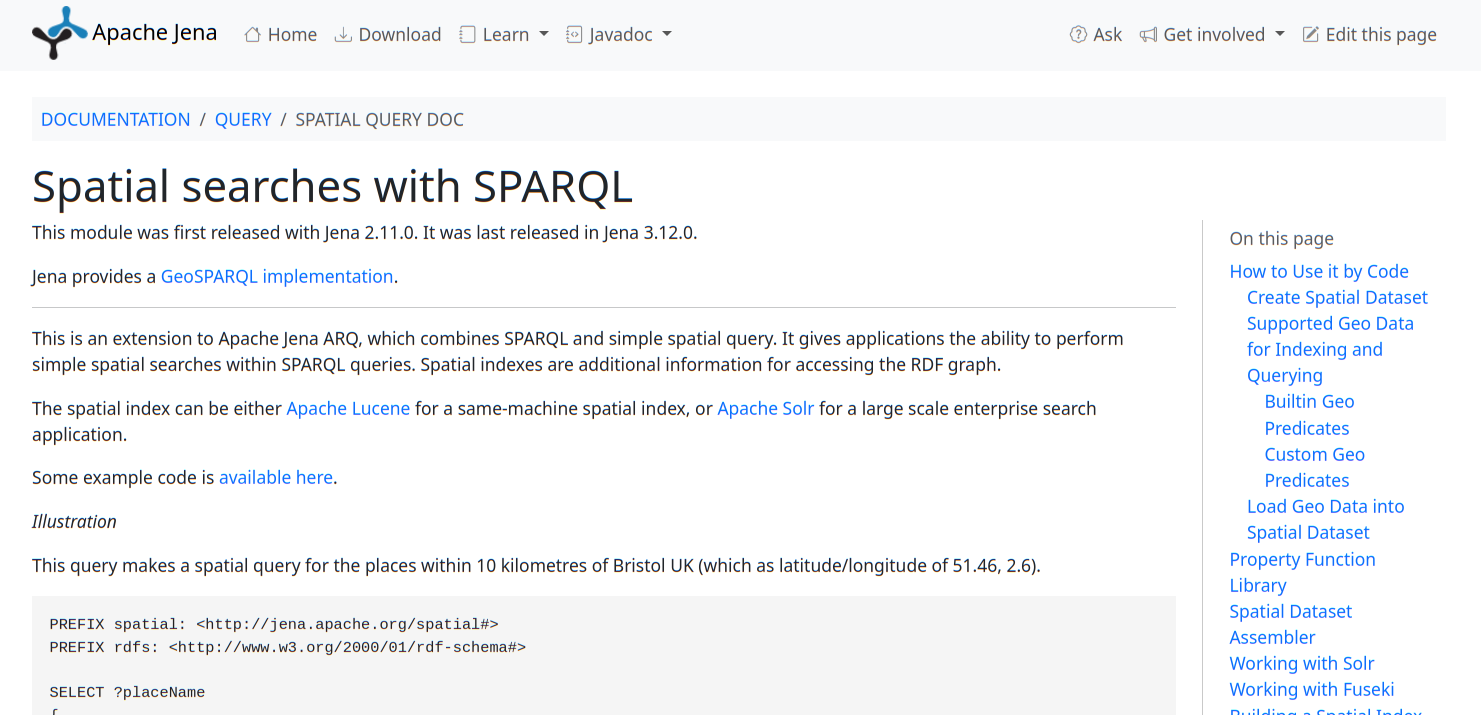This screenshot has height=715, width=1481.
Task: Click the Learn book icon
Action: click(x=467, y=34)
